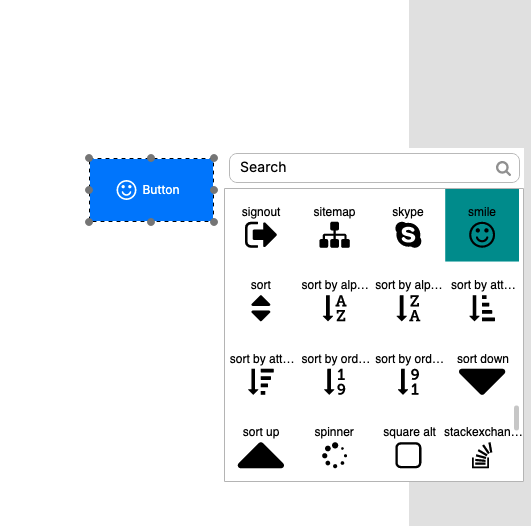Screen dimensions: 531x526
Task: Select the sort down triangle icon
Action: 482,382
